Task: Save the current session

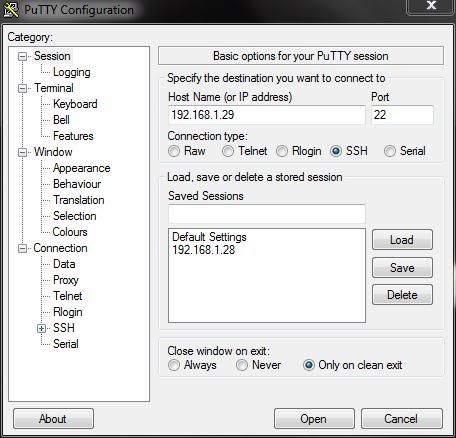Action: coord(402,267)
